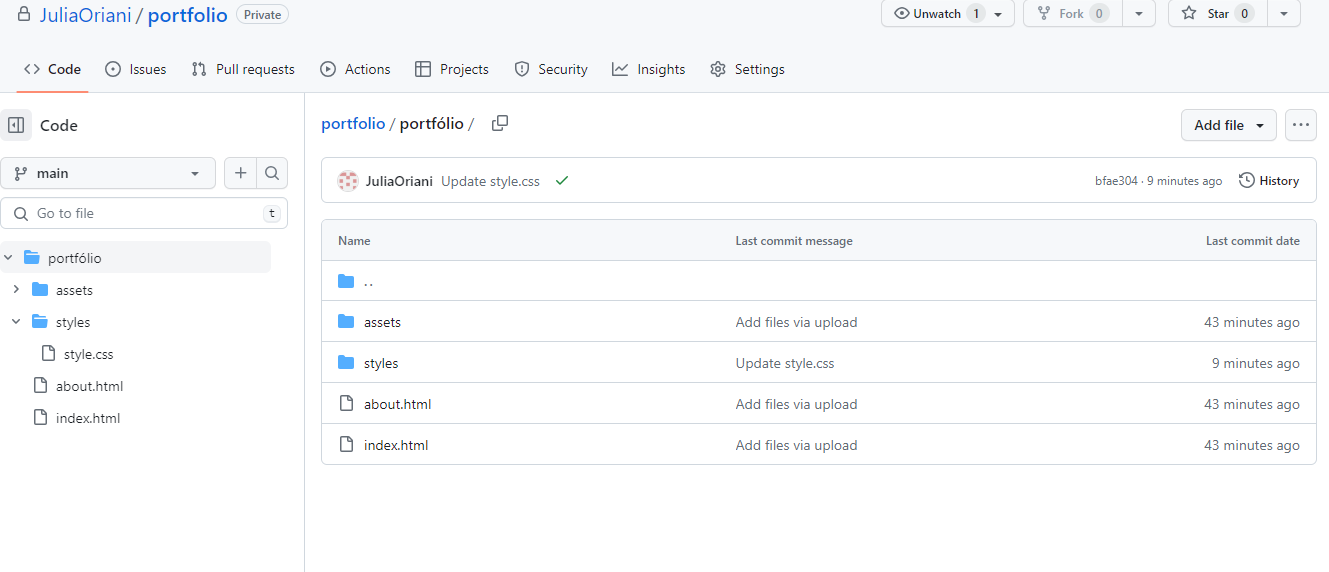Open index.html name in the file table
Image resolution: width=1329 pixels, height=572 pixels.
396,445
